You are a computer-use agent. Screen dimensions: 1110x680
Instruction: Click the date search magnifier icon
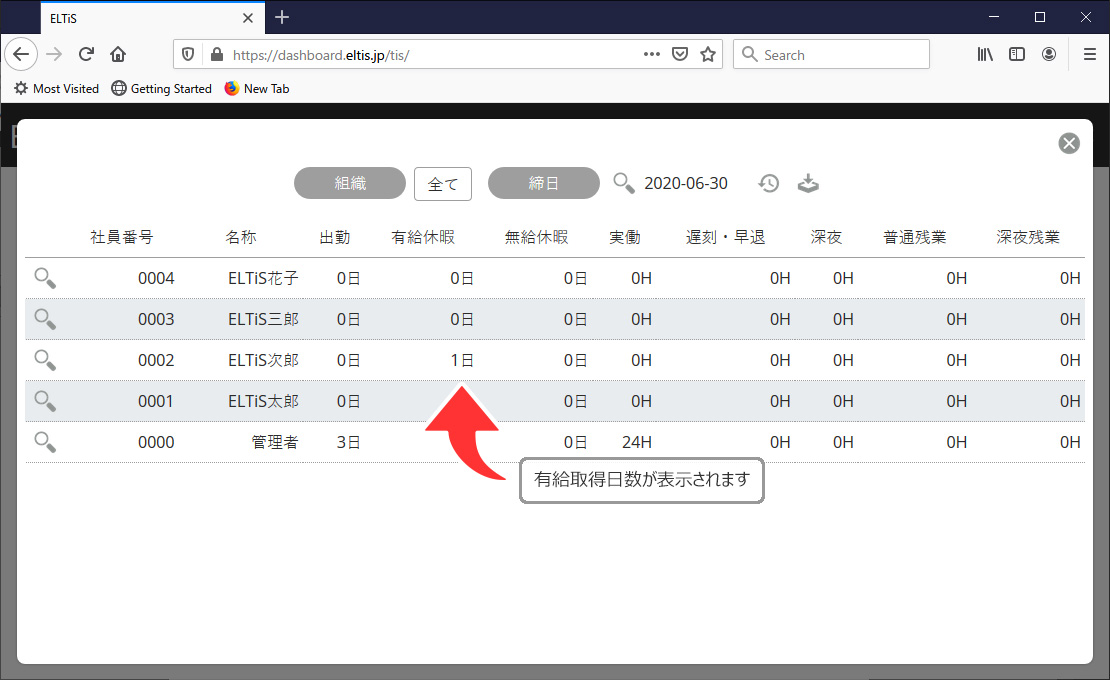pyautogui.click(x=624, y=183)
